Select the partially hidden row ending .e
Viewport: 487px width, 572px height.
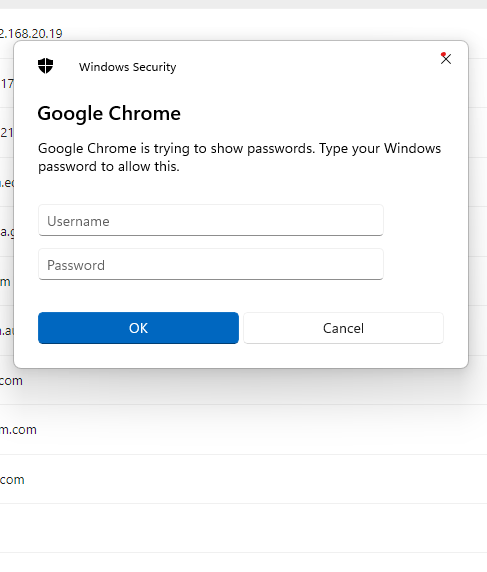click(x=7, y=182)
